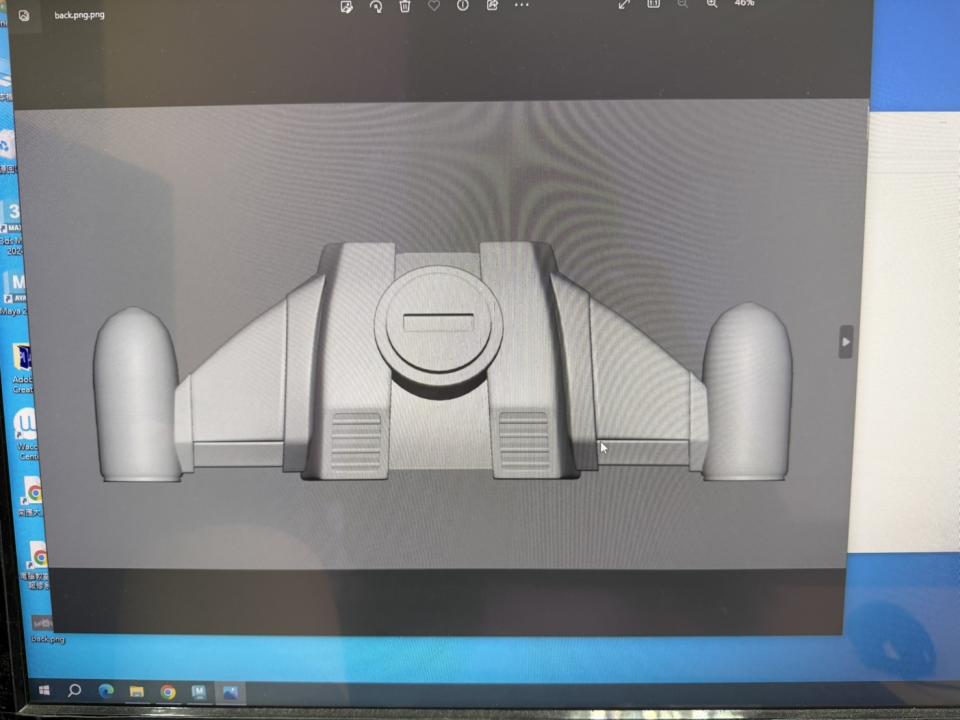Enter fullscreen view with the diagonal arrows
The width and height of the screenshot is (960, 720).
pos(623,4)
